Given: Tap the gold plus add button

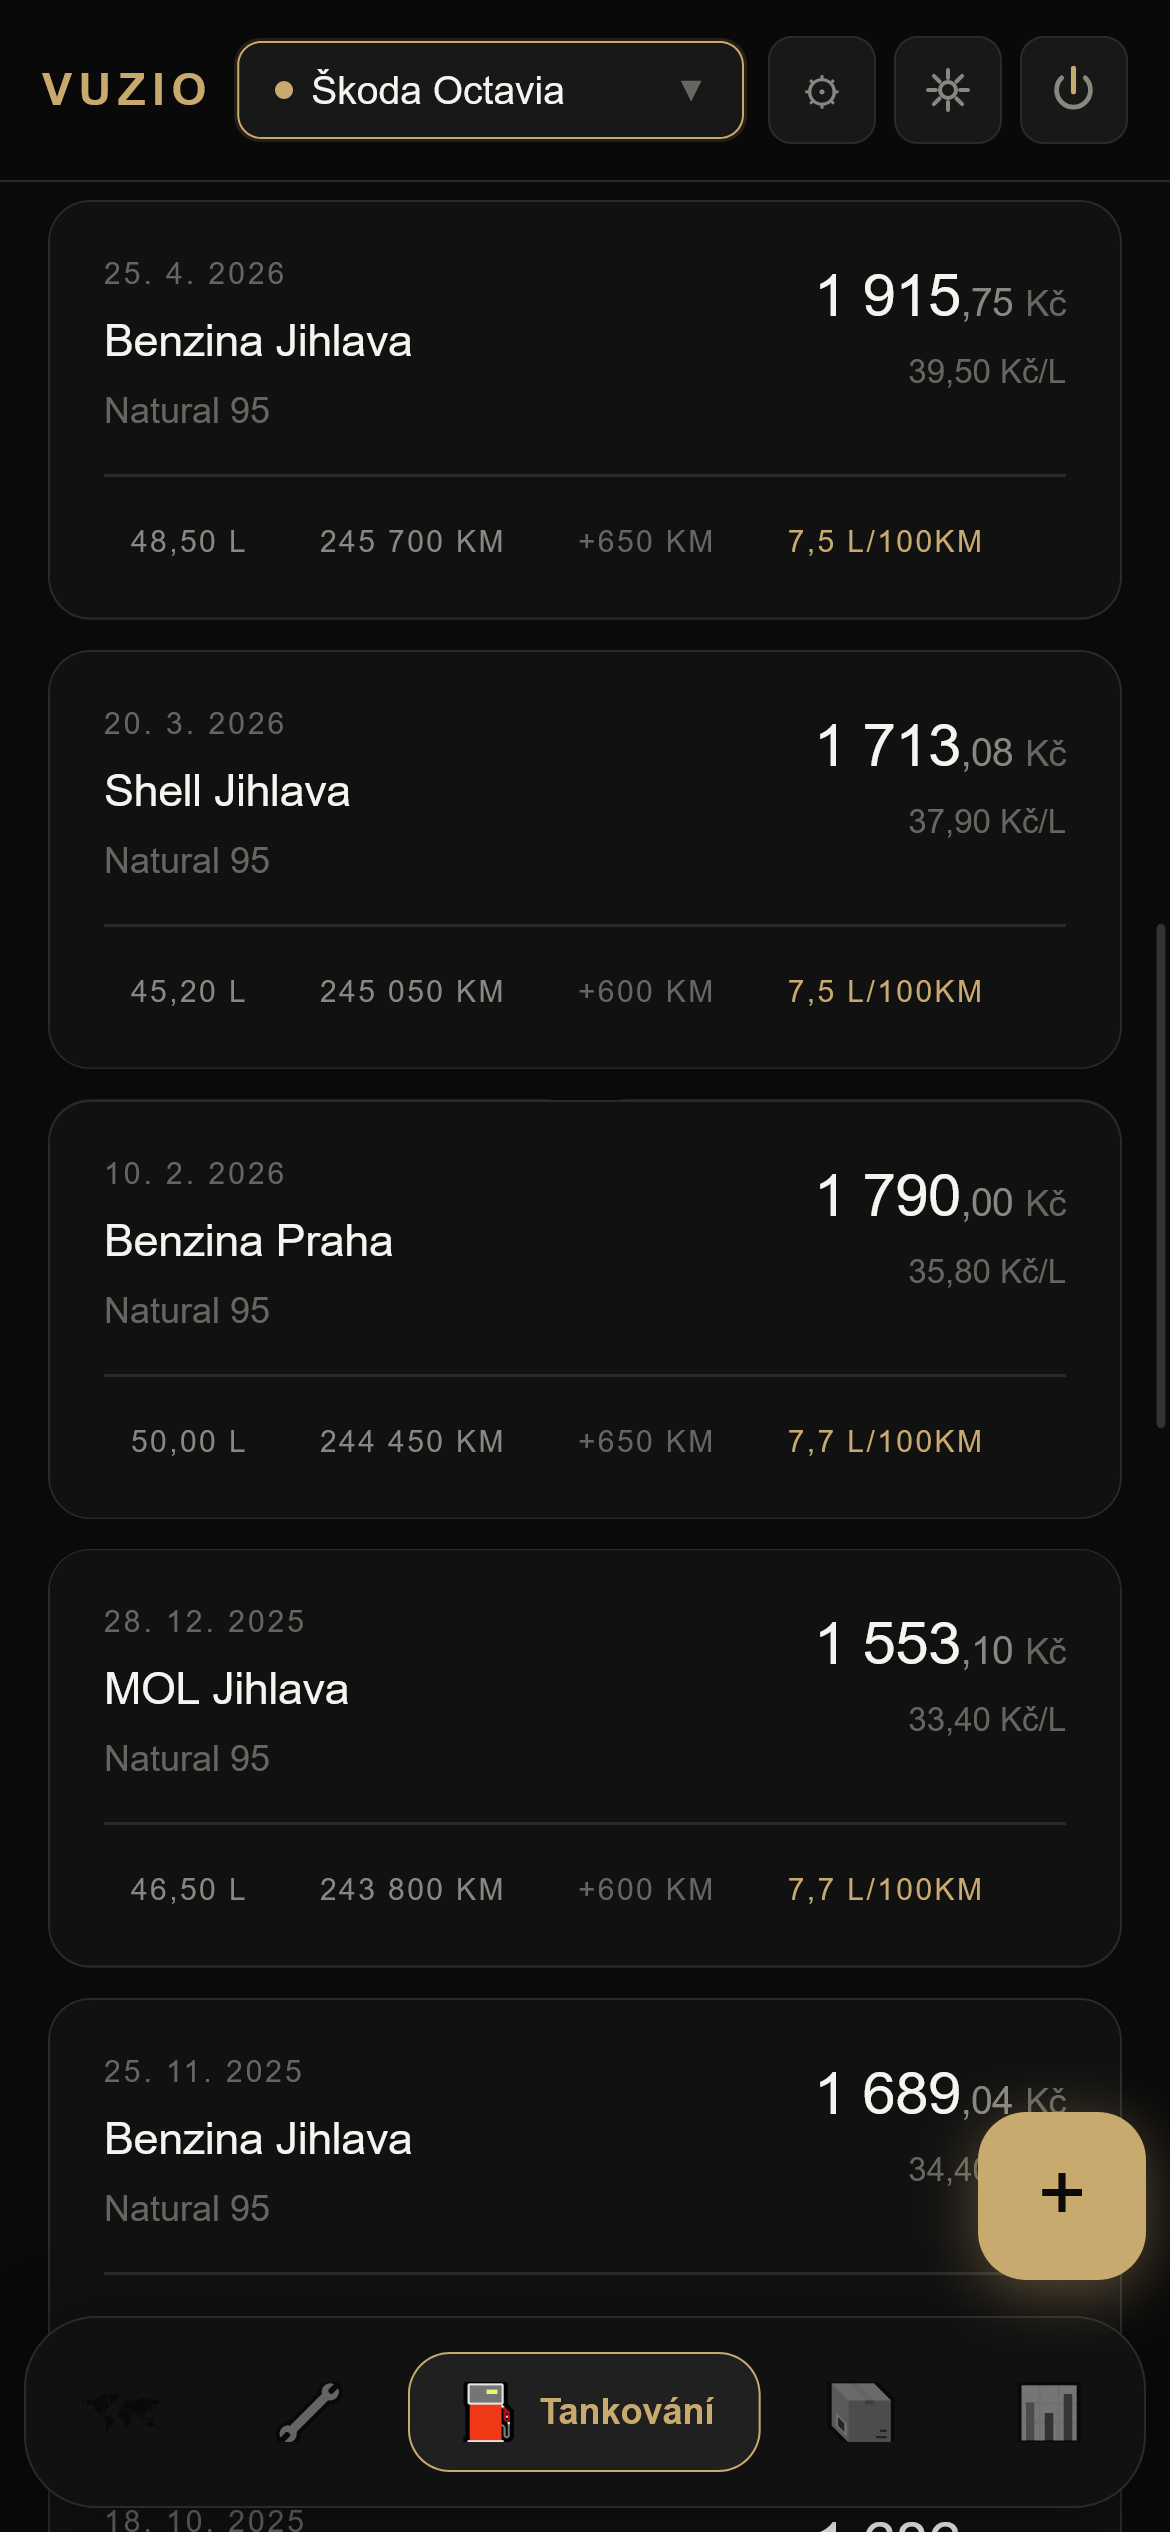Looking at the screenshot, I should pos(1061,2195).
